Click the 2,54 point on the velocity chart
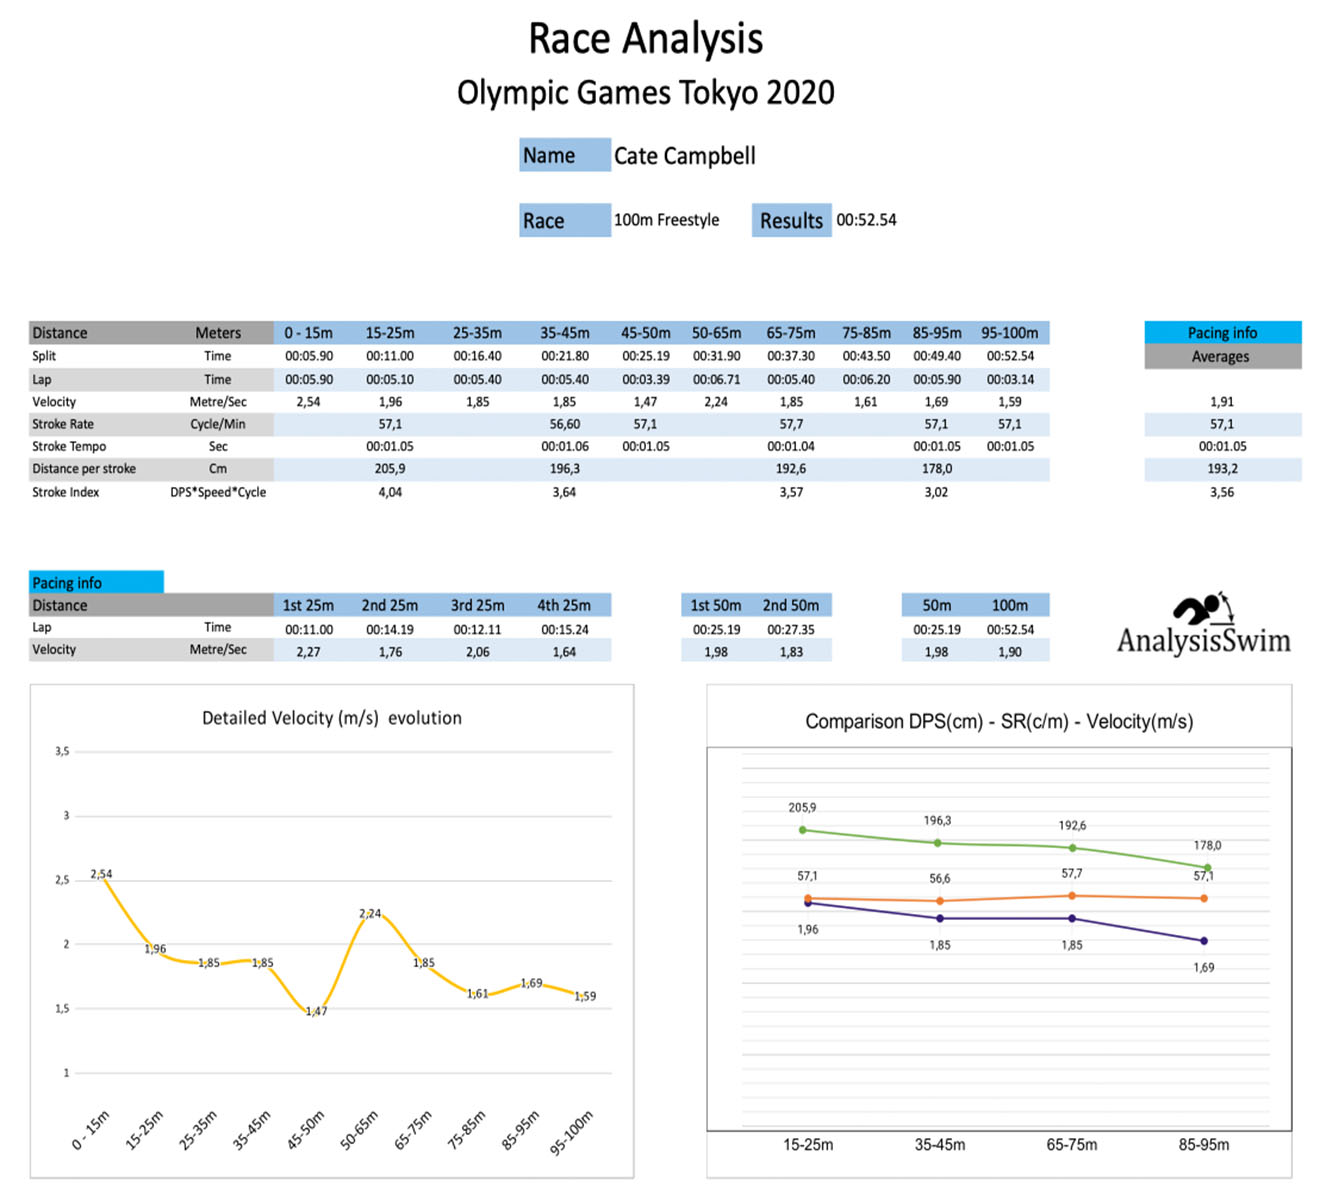The width and height of the screenshot is (1320, 1200). click(101, 878)
